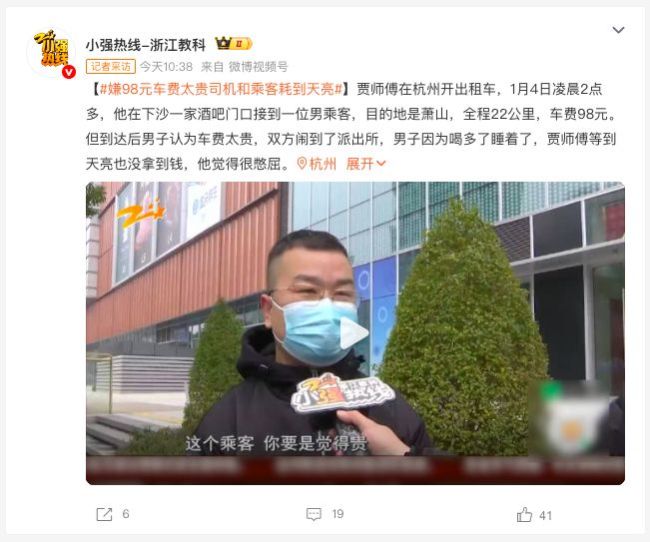Play the video with the play button
This screenshot has height=542, width=650.
pyautogui.click(x=354, y=333)
